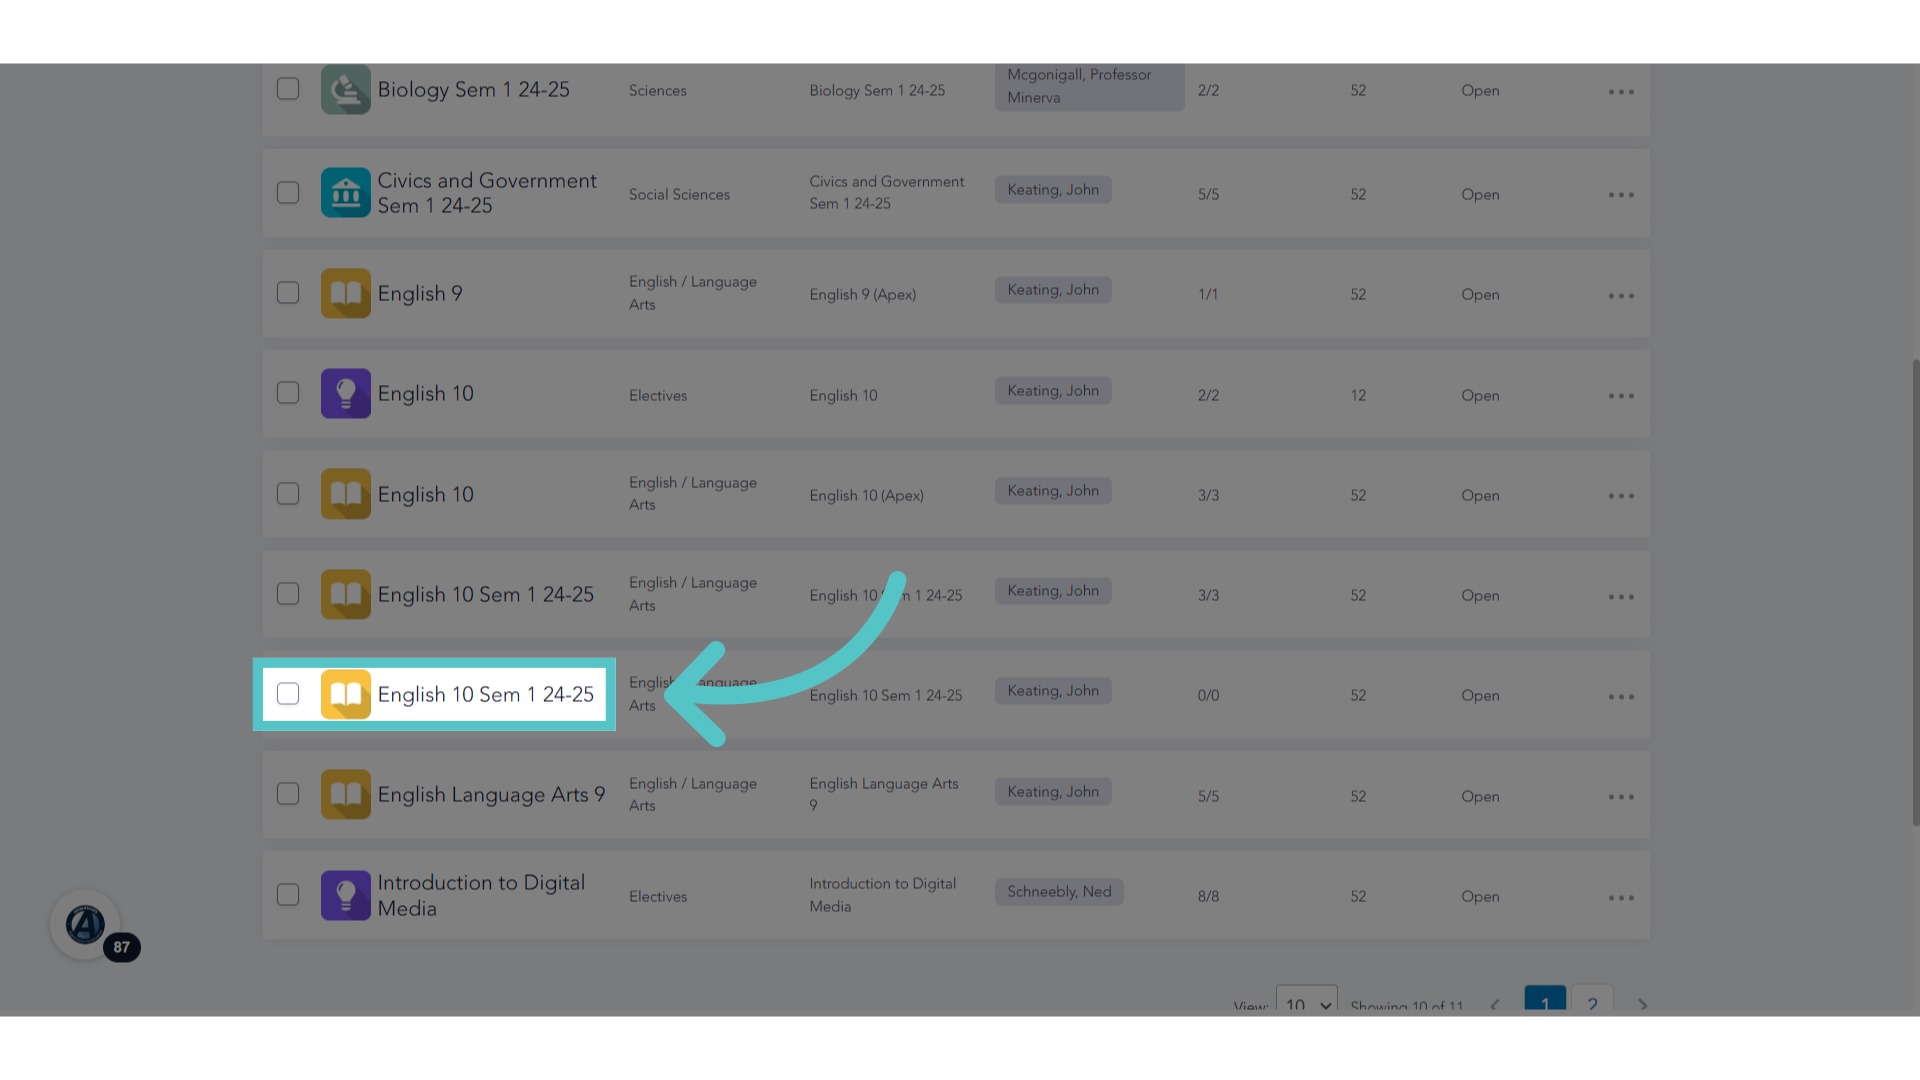Viewport: 1920px width, 1080px height.
Task: Select the English Language Arts 9 checkbox
Action: point(288,794)
